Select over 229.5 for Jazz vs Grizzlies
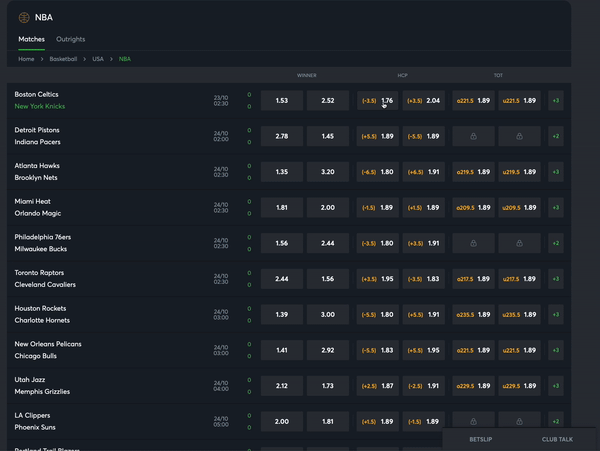 (473, 386)
